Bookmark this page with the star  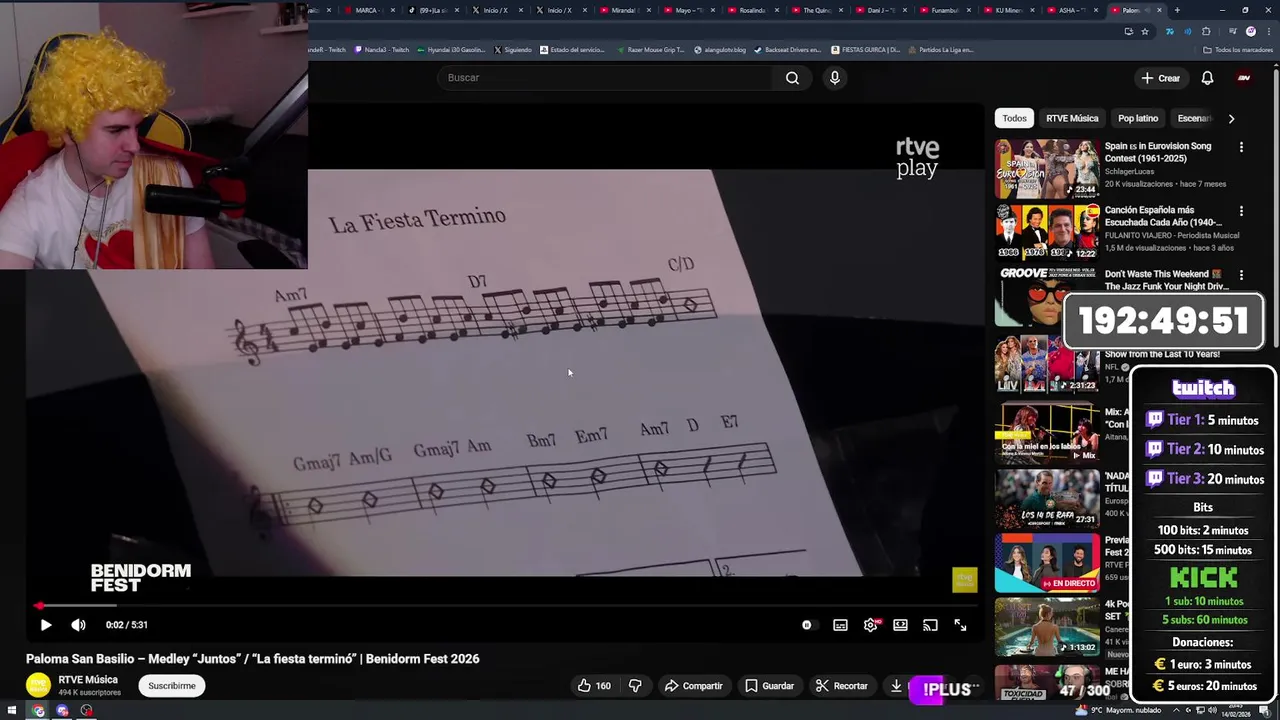(x=1145, y=31)
